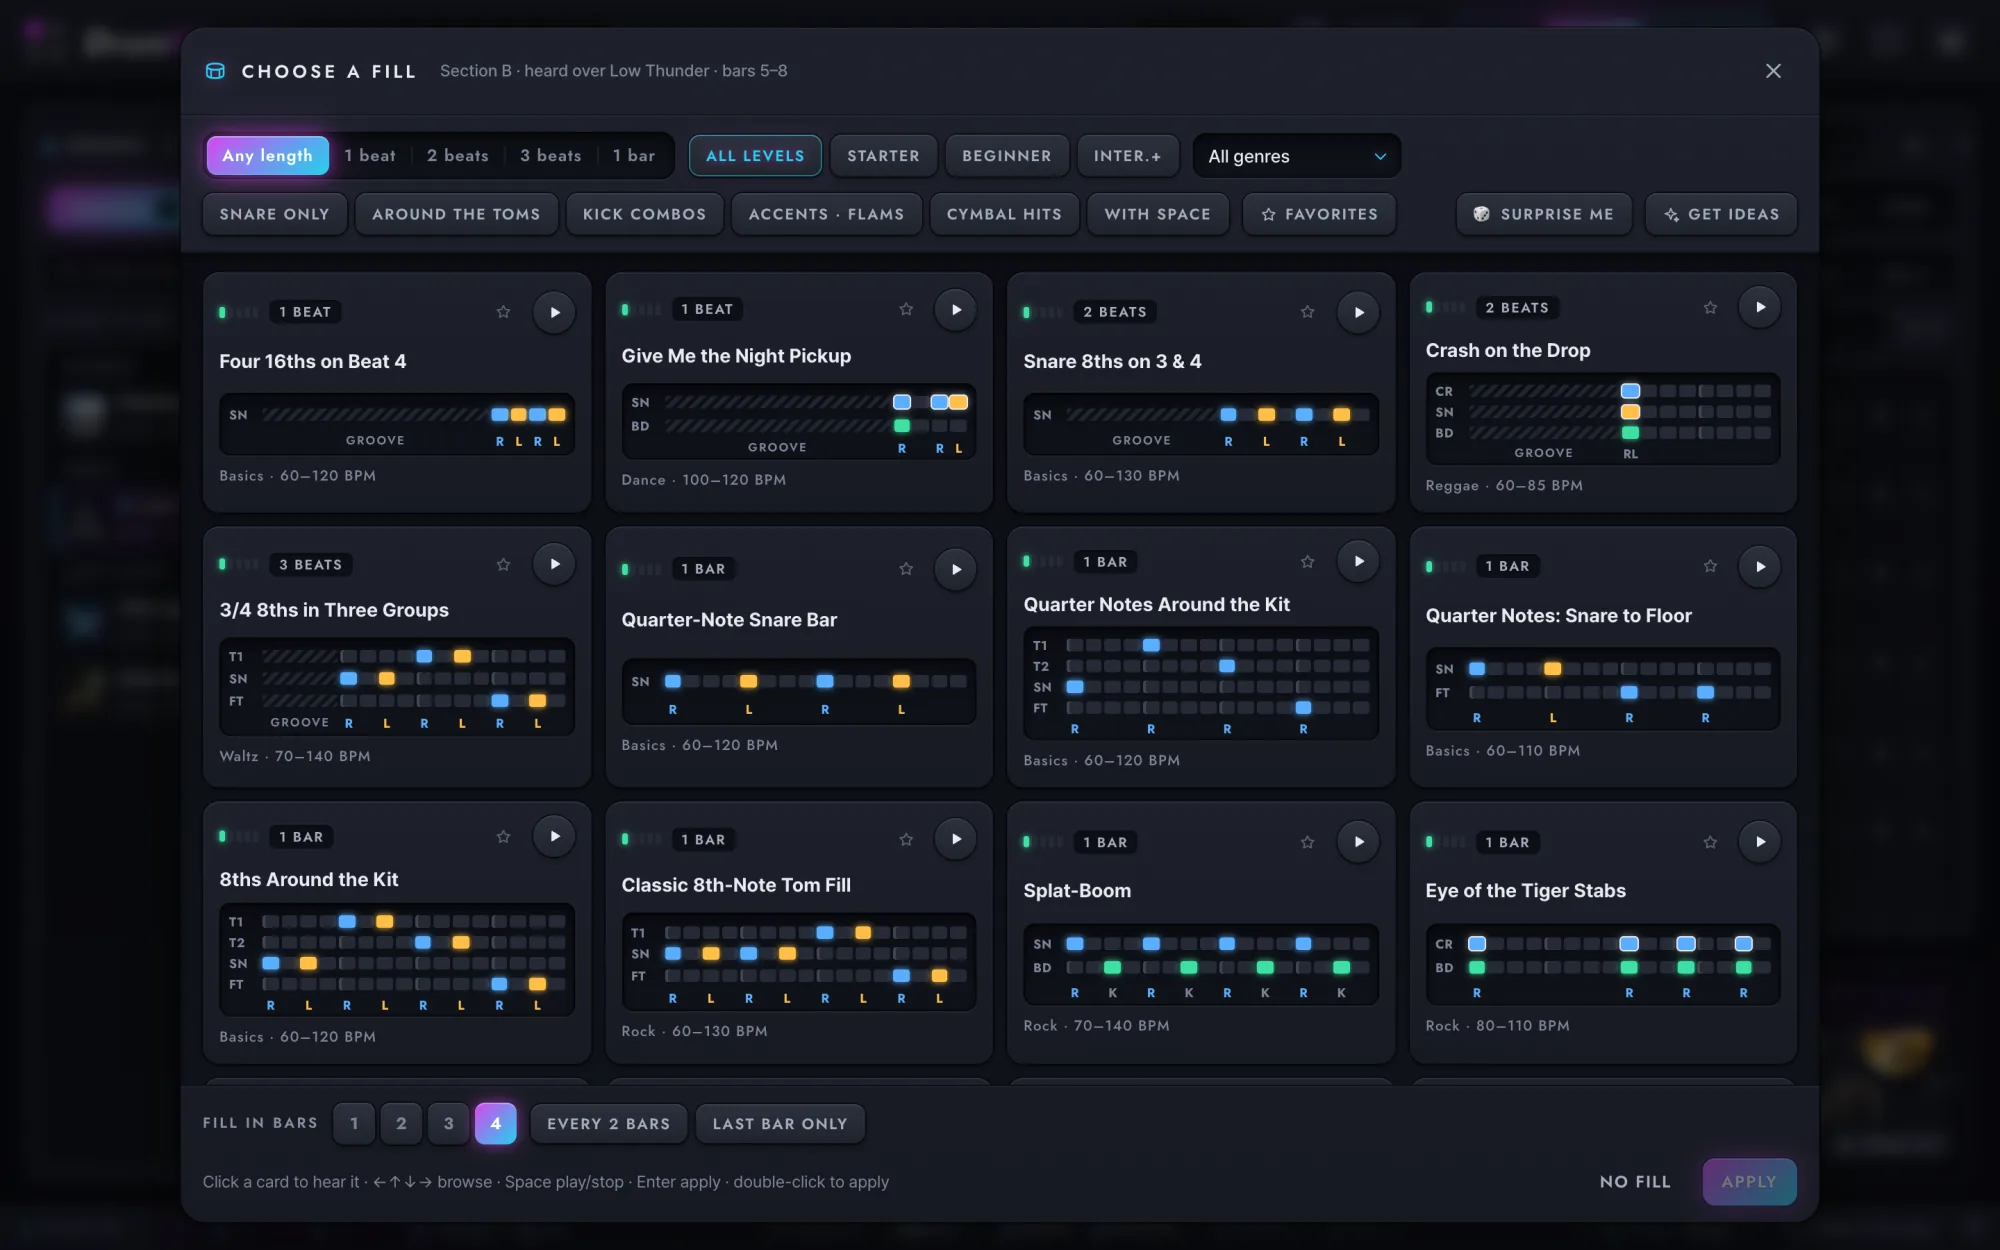Favorite the Four 16ths on Beat 4 card
This screenshot has width=2000, height=1250.
tap(503, 312)
